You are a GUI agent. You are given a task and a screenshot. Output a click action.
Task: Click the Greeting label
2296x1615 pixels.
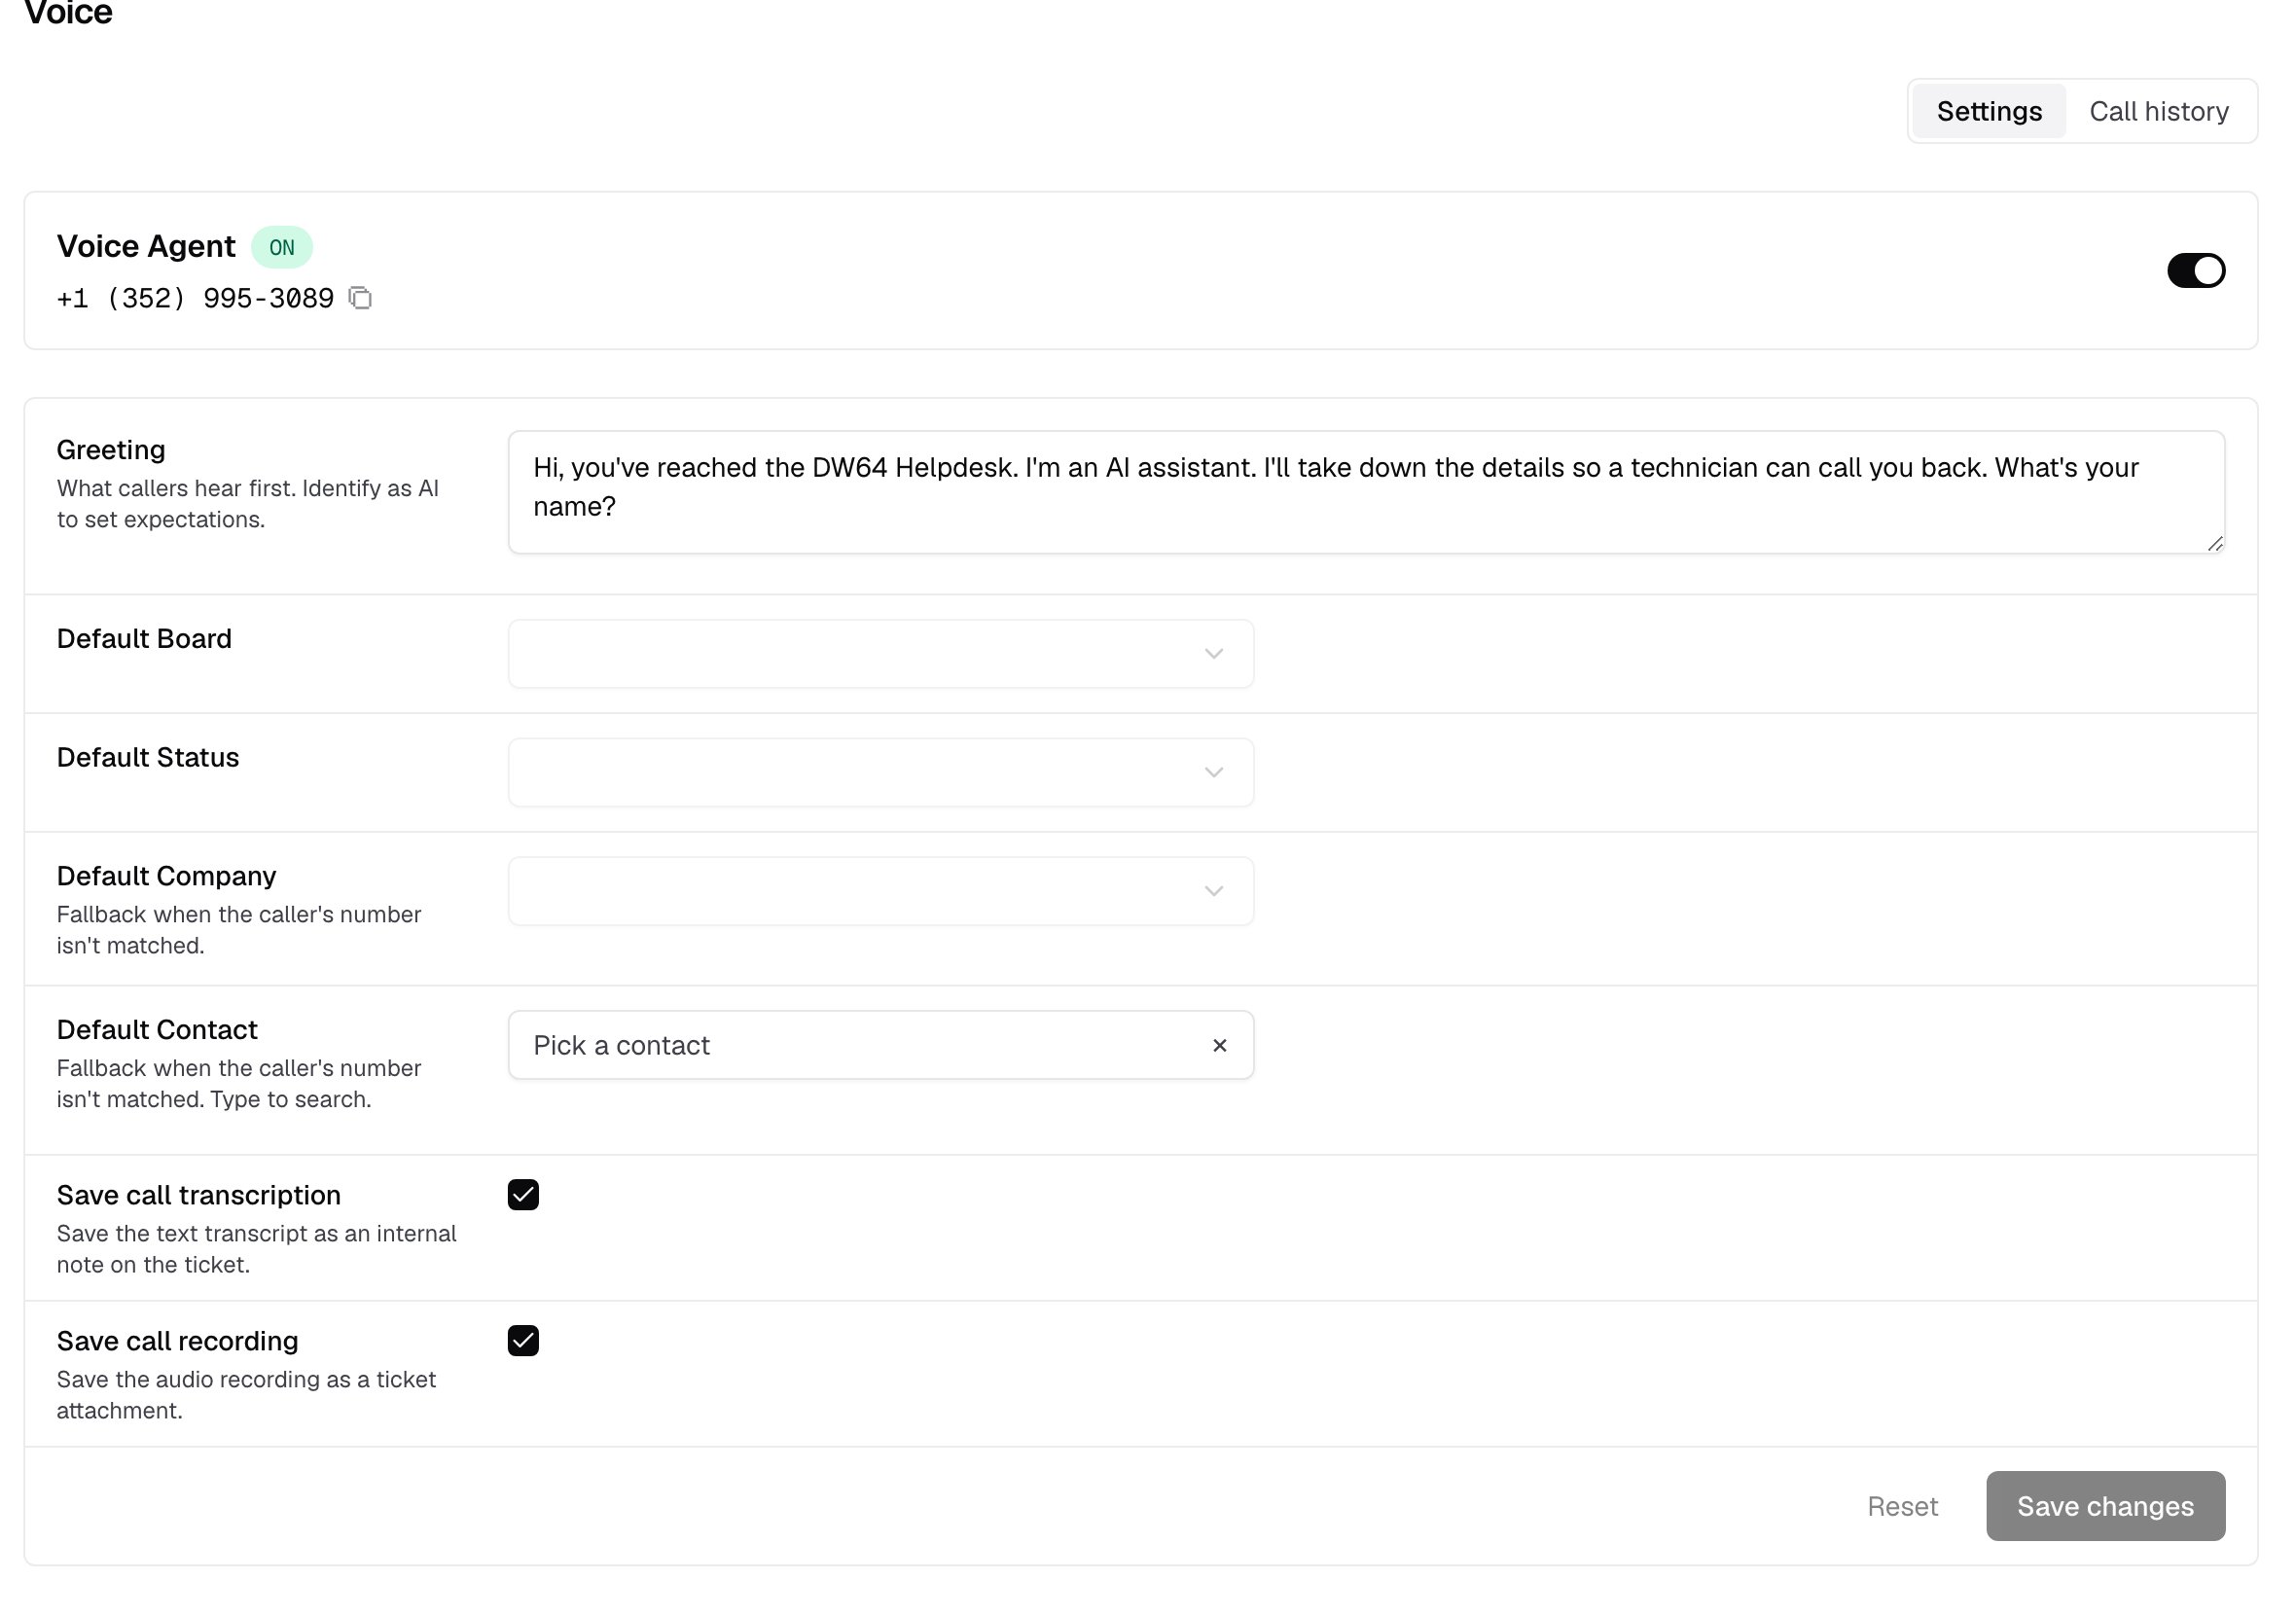[x=111, y=450]
